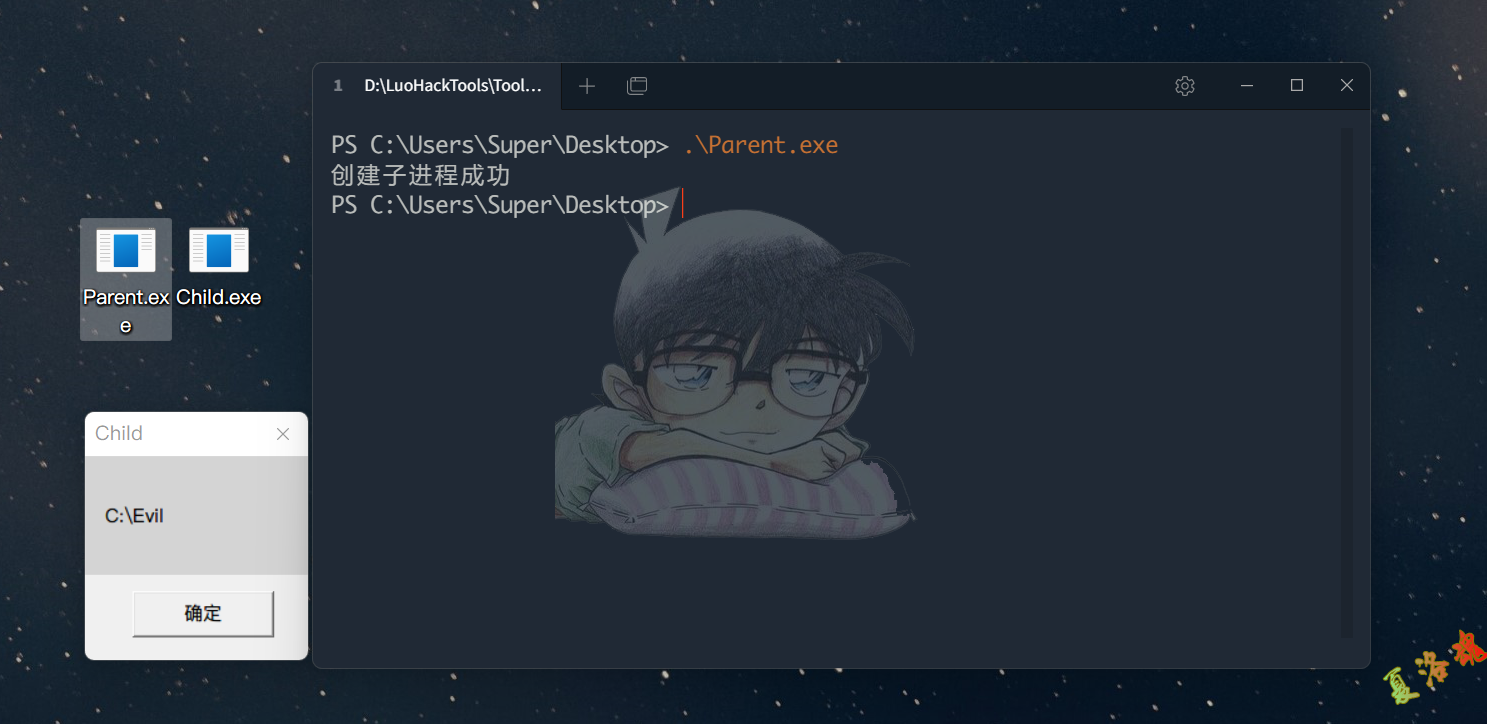The height and width of the screenshot is (724, 1487).
Task: Click the 确定 button in the Child dialog
Action: point(203,613)
